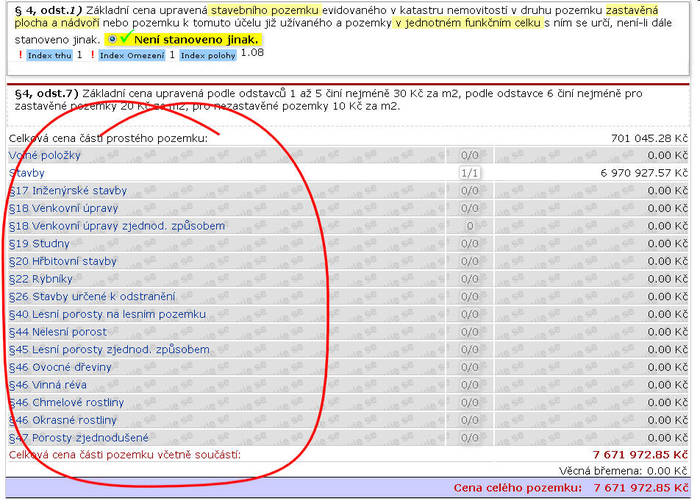Open the Index polohy label
Viewport: 700px width, 504px height.
click(210, 55)
